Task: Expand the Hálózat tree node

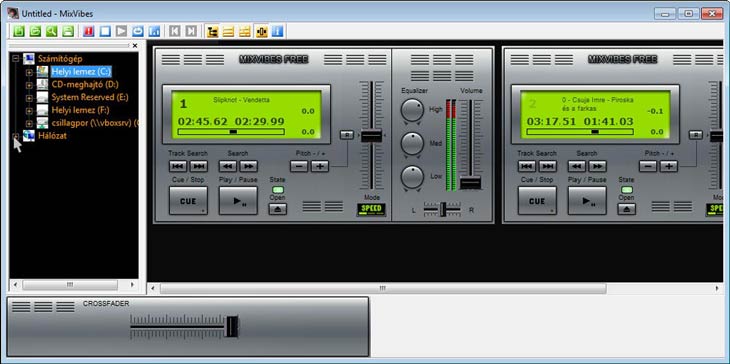Action: [x=16, y=136]
